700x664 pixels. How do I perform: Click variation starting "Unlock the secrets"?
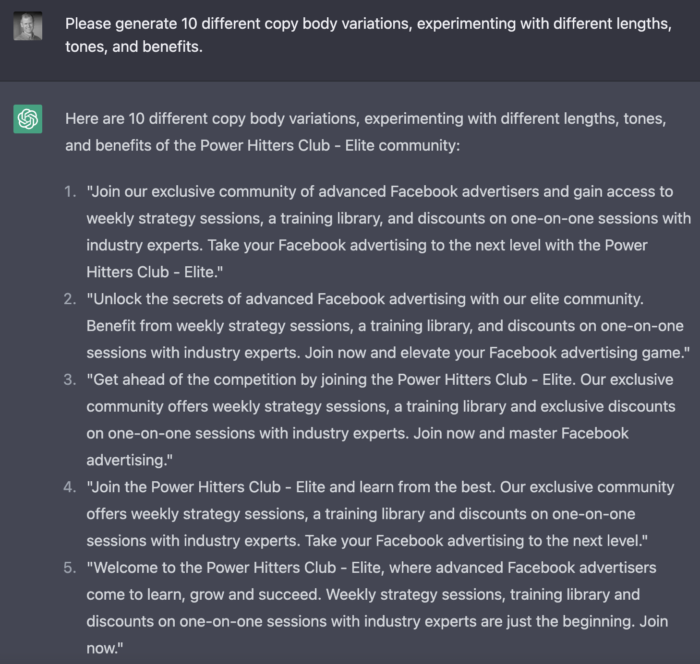(388, 326)
